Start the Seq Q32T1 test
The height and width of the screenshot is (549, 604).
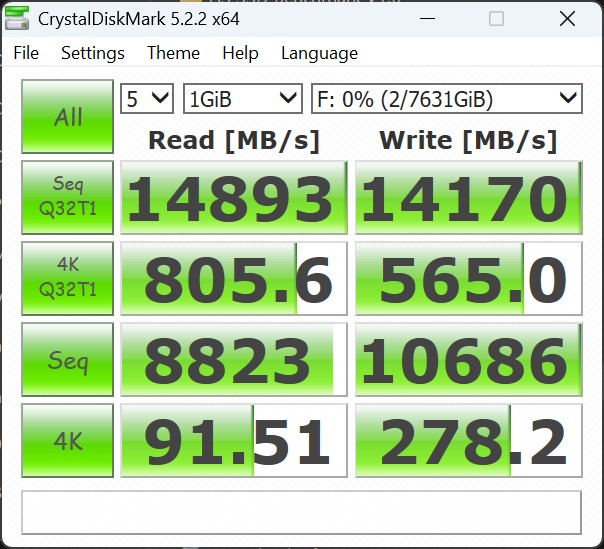click(x=68, y=198)
